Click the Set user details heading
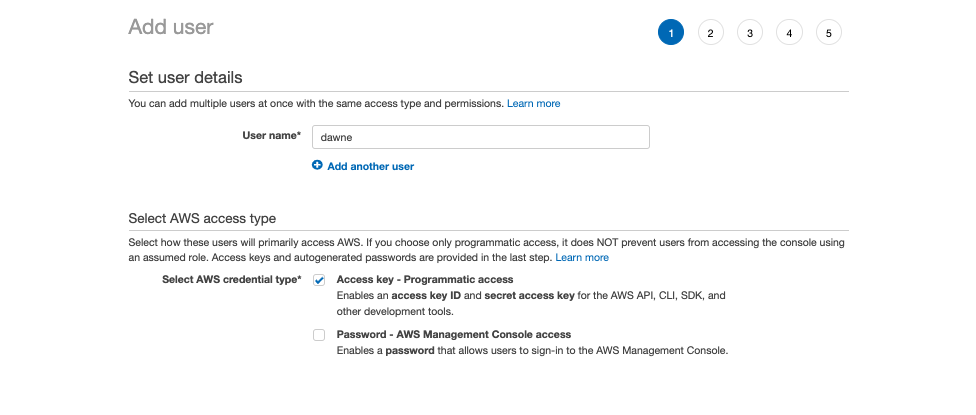 [x=185, y=77]
